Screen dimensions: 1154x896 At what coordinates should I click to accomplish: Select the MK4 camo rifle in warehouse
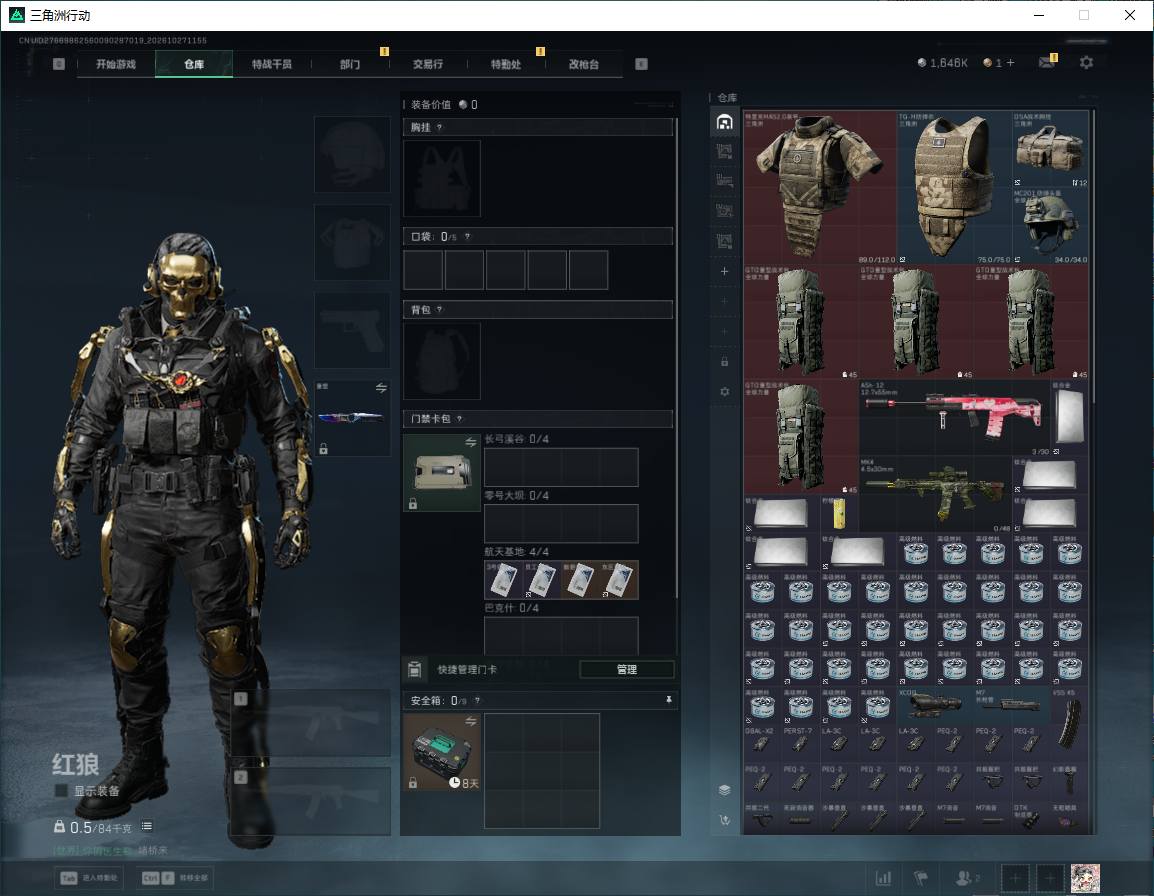pyautogui.click(x=935, y=494)
